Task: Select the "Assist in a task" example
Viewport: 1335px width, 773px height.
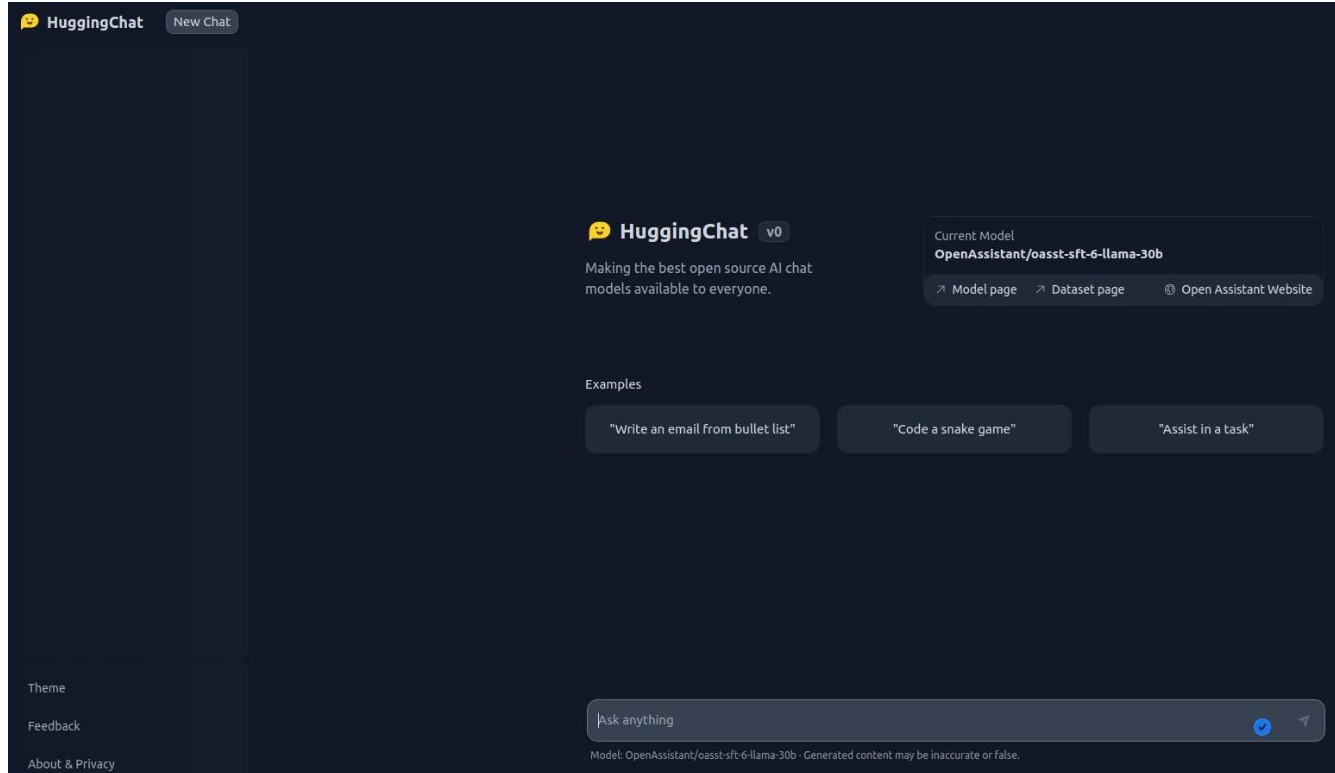Action: 1205,429
